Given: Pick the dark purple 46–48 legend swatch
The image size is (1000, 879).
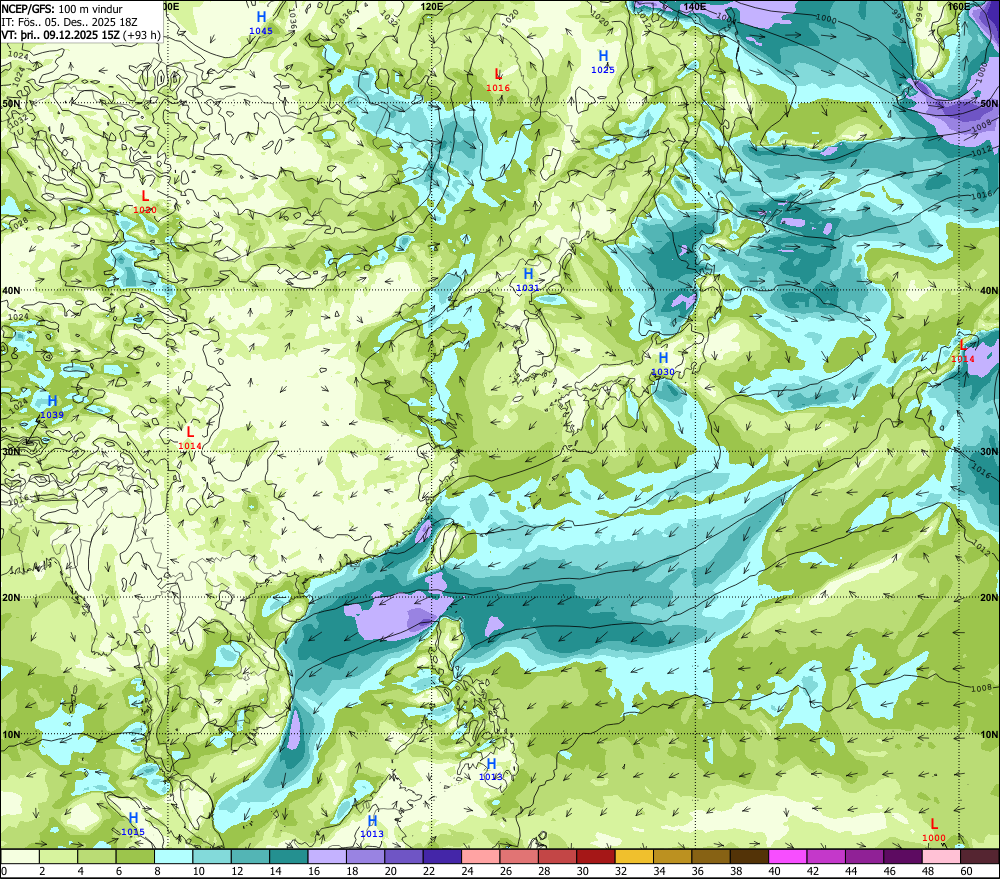Looking at the screenshot, I should pos(902,856).
